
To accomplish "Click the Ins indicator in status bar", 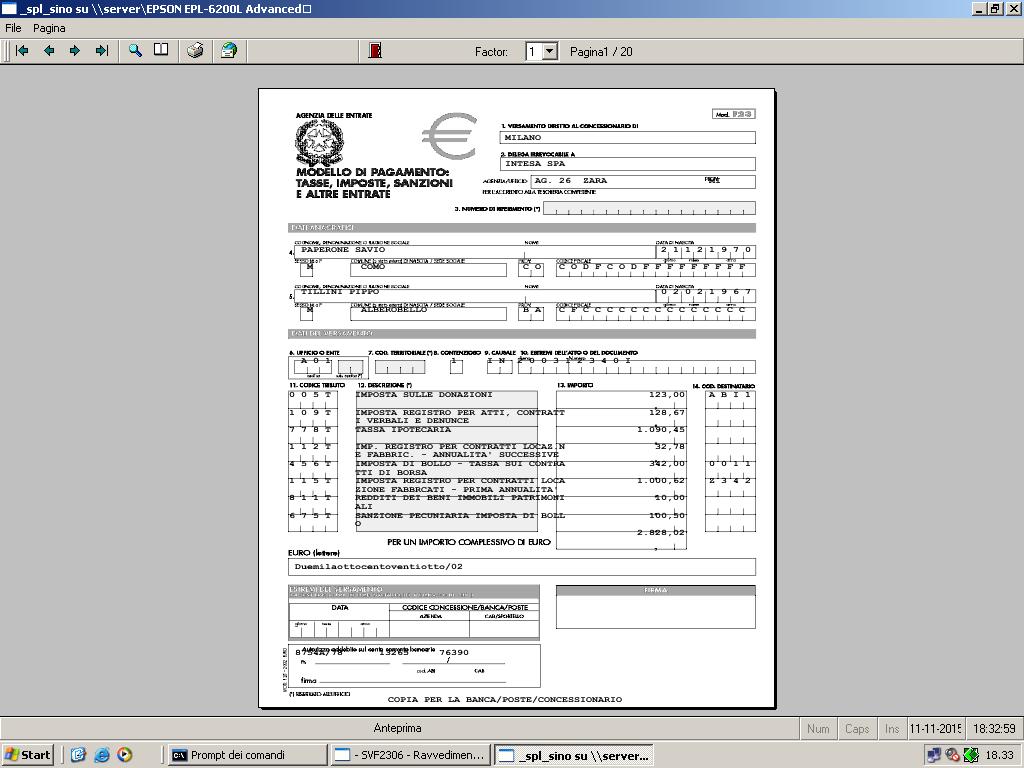I will 892,729.
